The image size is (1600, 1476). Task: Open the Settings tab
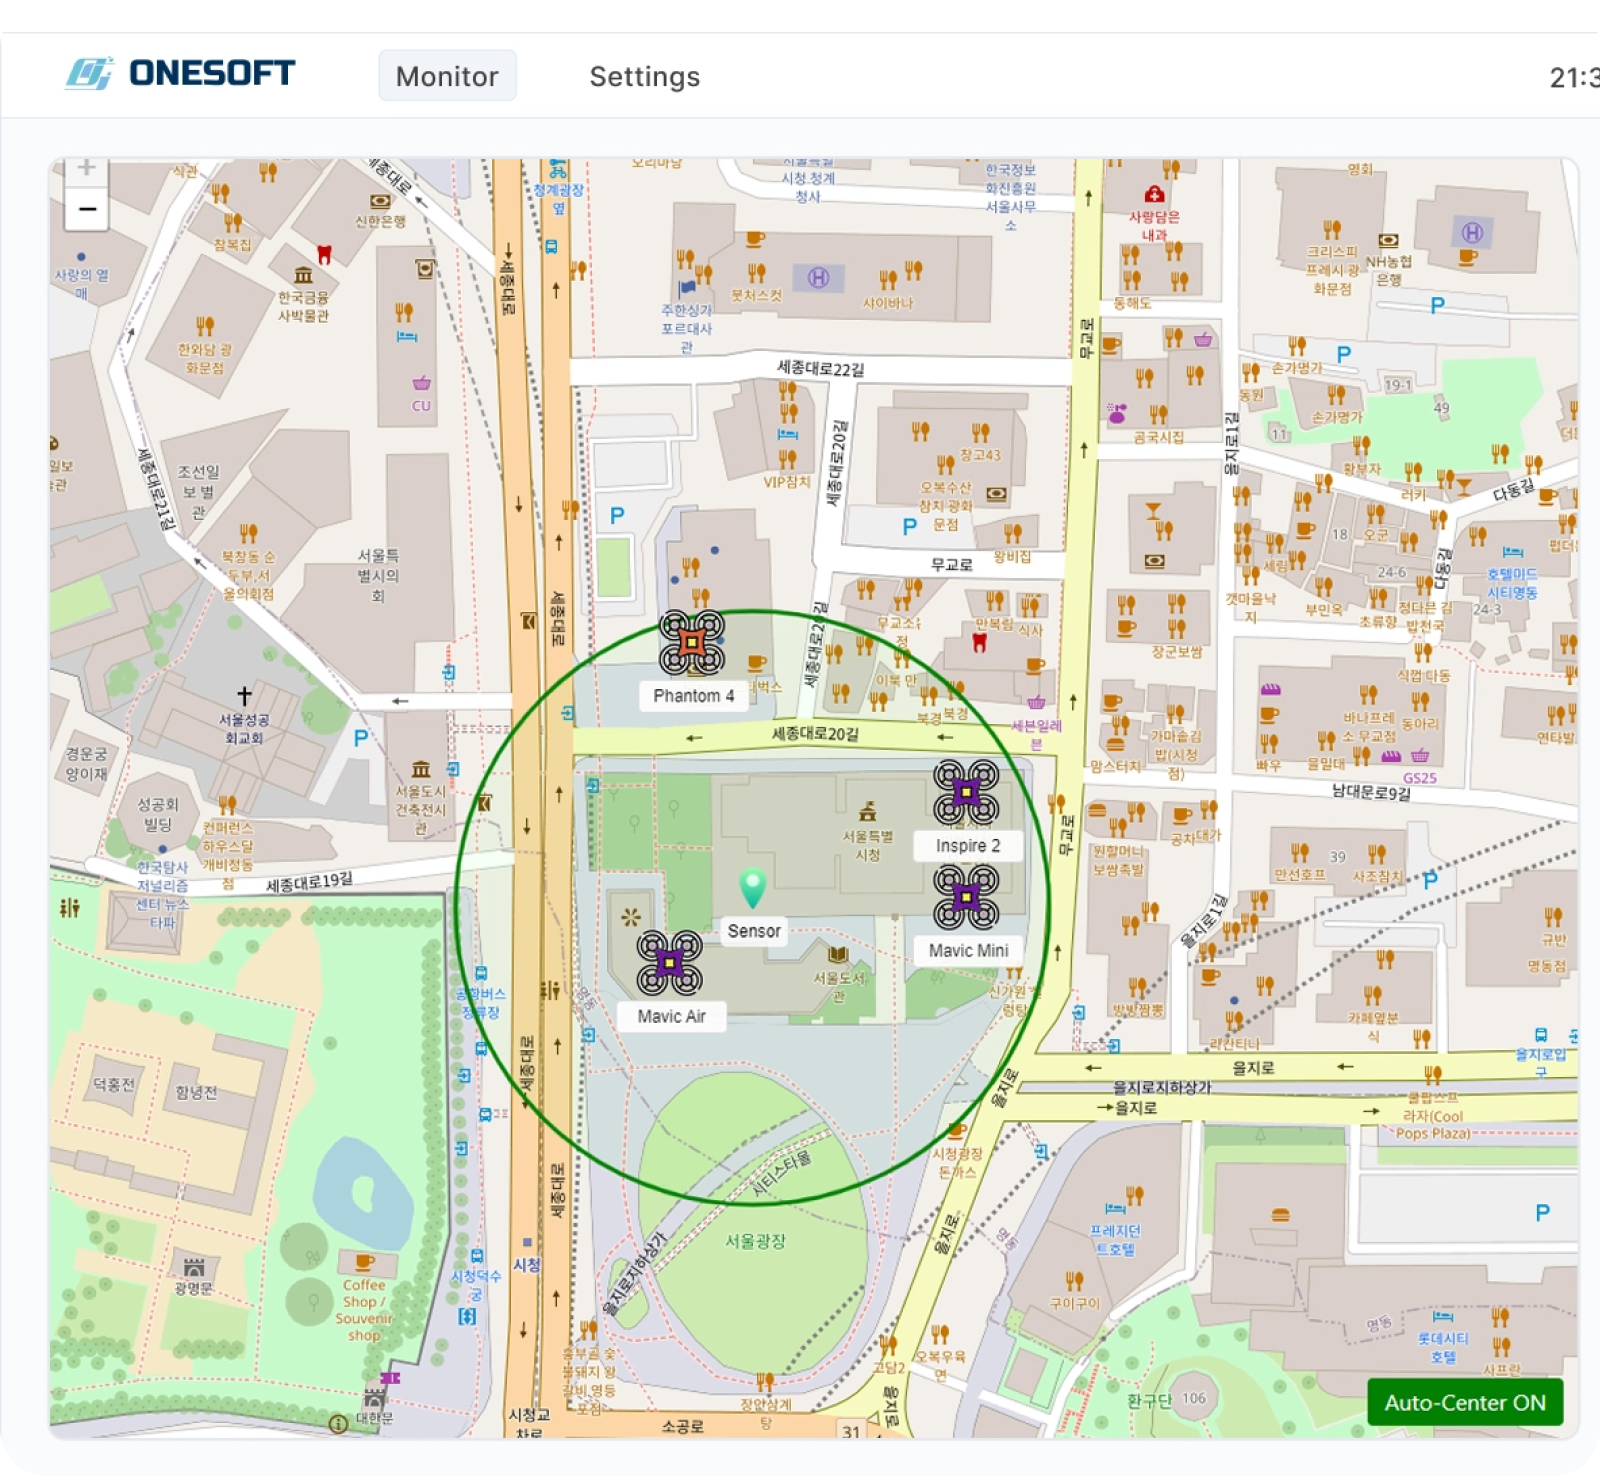tap(645, 76)
